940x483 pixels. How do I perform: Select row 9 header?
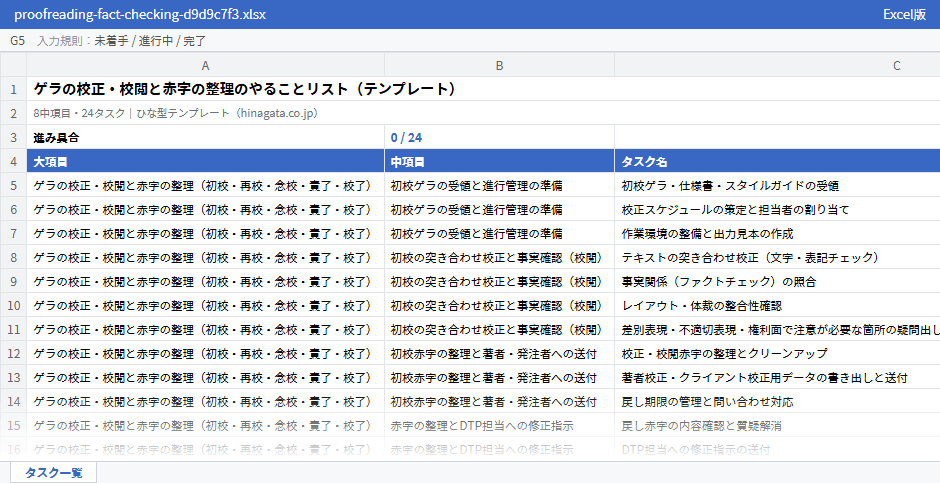(13, 281)
